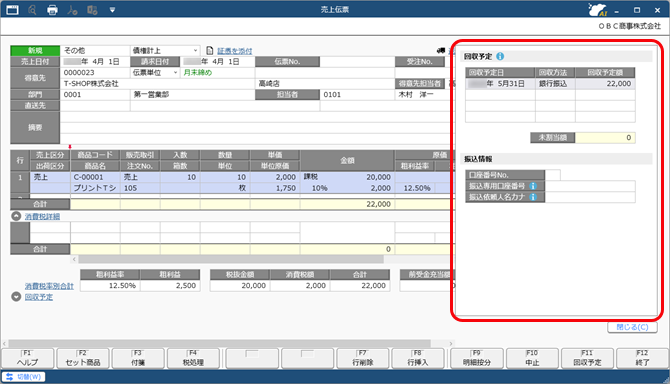Click info icon beside 振込専用口座番号
Viewport: 670px width, 384px height.
533,186
